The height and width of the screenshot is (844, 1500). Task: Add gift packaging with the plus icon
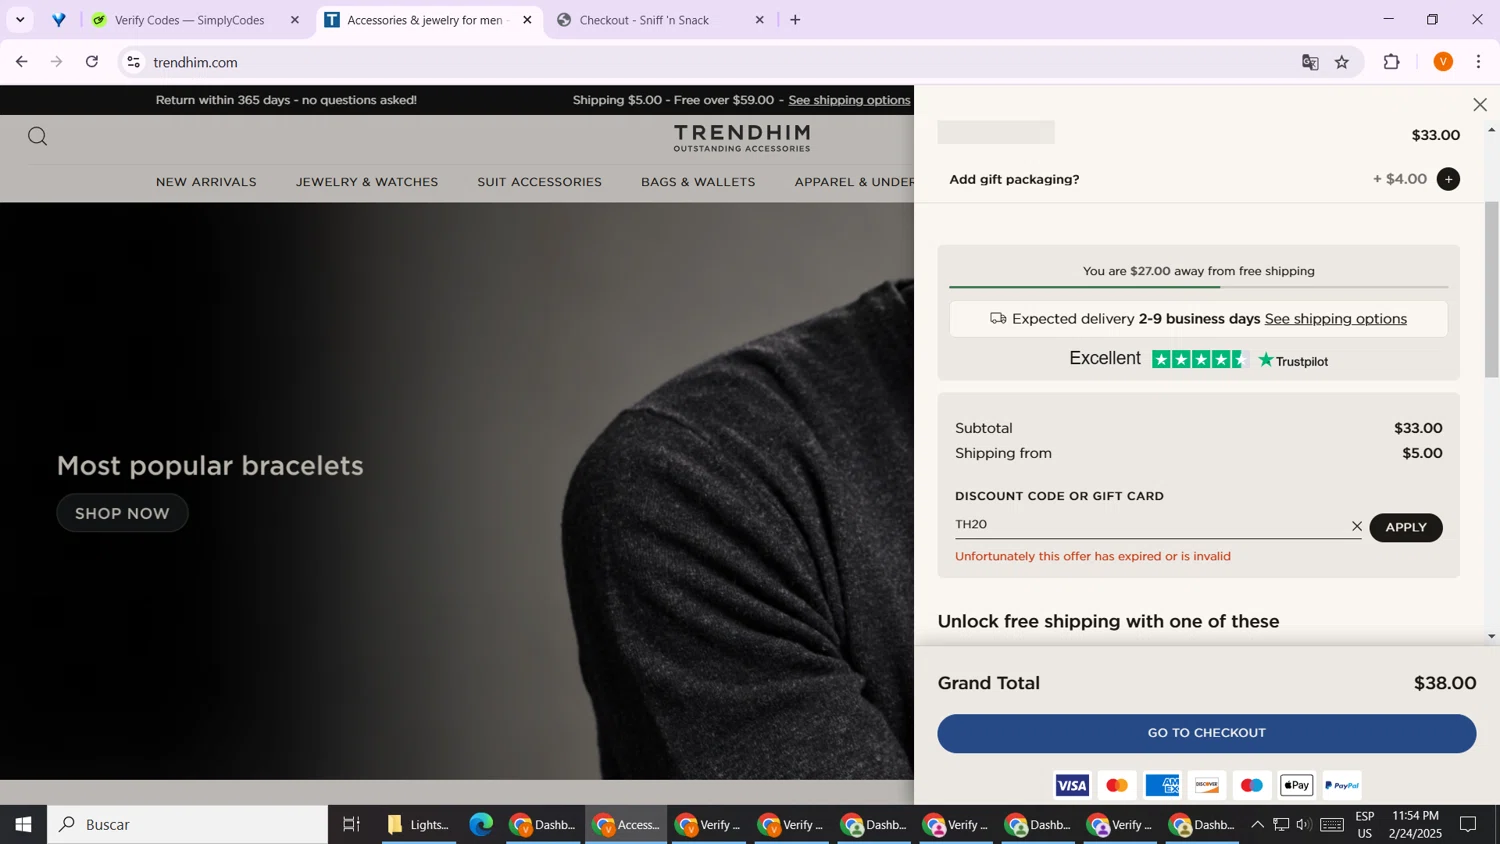pyautogui.click(x=1448, y=179)
